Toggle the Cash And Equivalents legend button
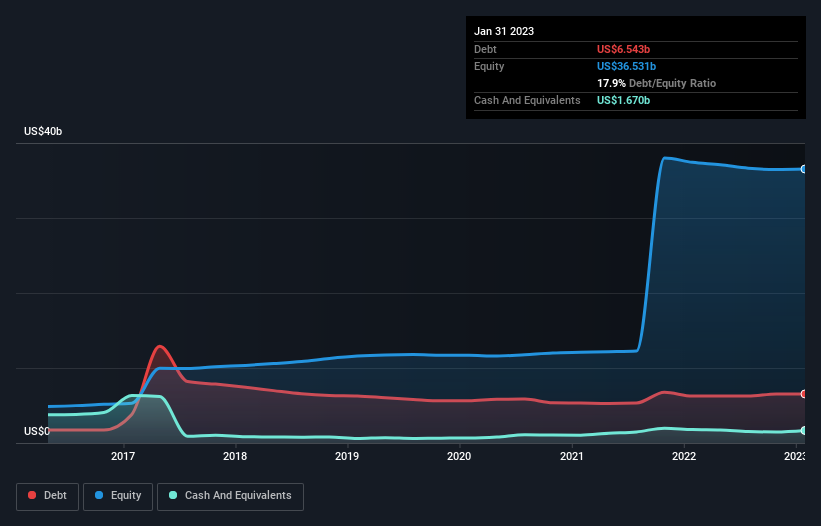The height and width of the screenshot is (526, 821). click(230, 496)
